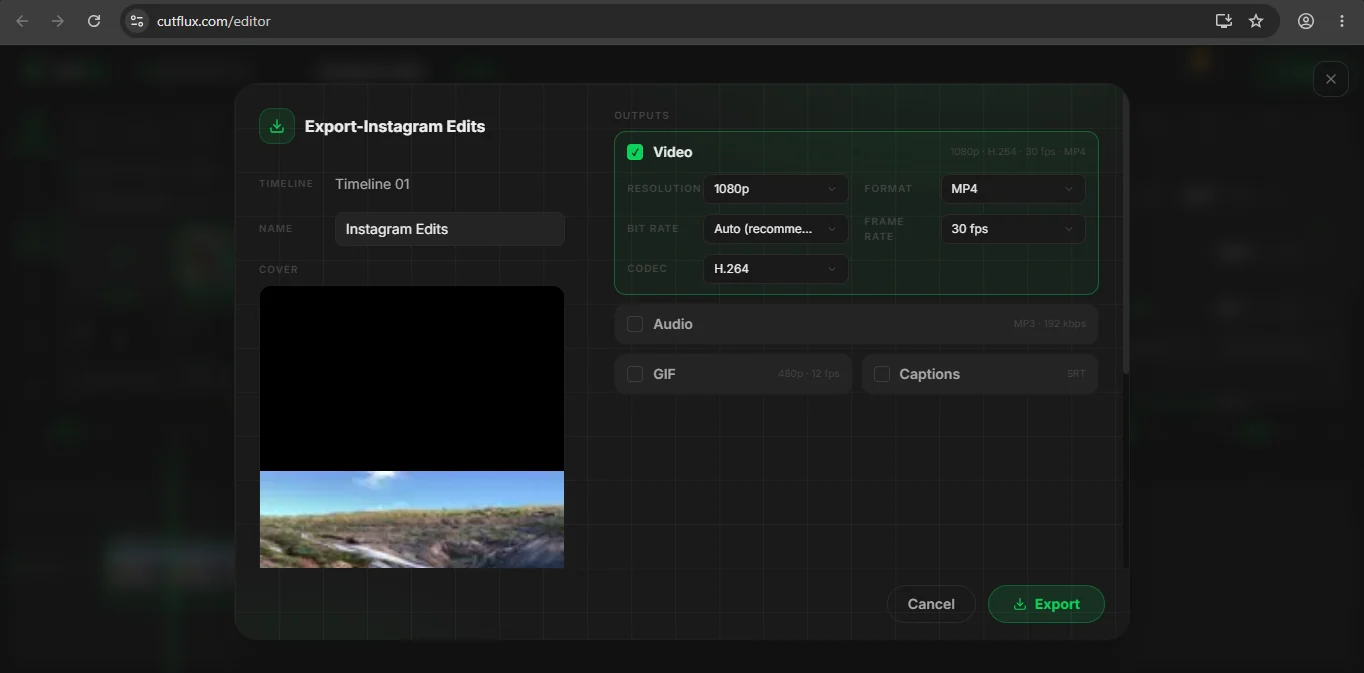This screenshot has width=1364, height=673.
Task: Open the browser three-dot menu
Action: [x=1342, y=20]
